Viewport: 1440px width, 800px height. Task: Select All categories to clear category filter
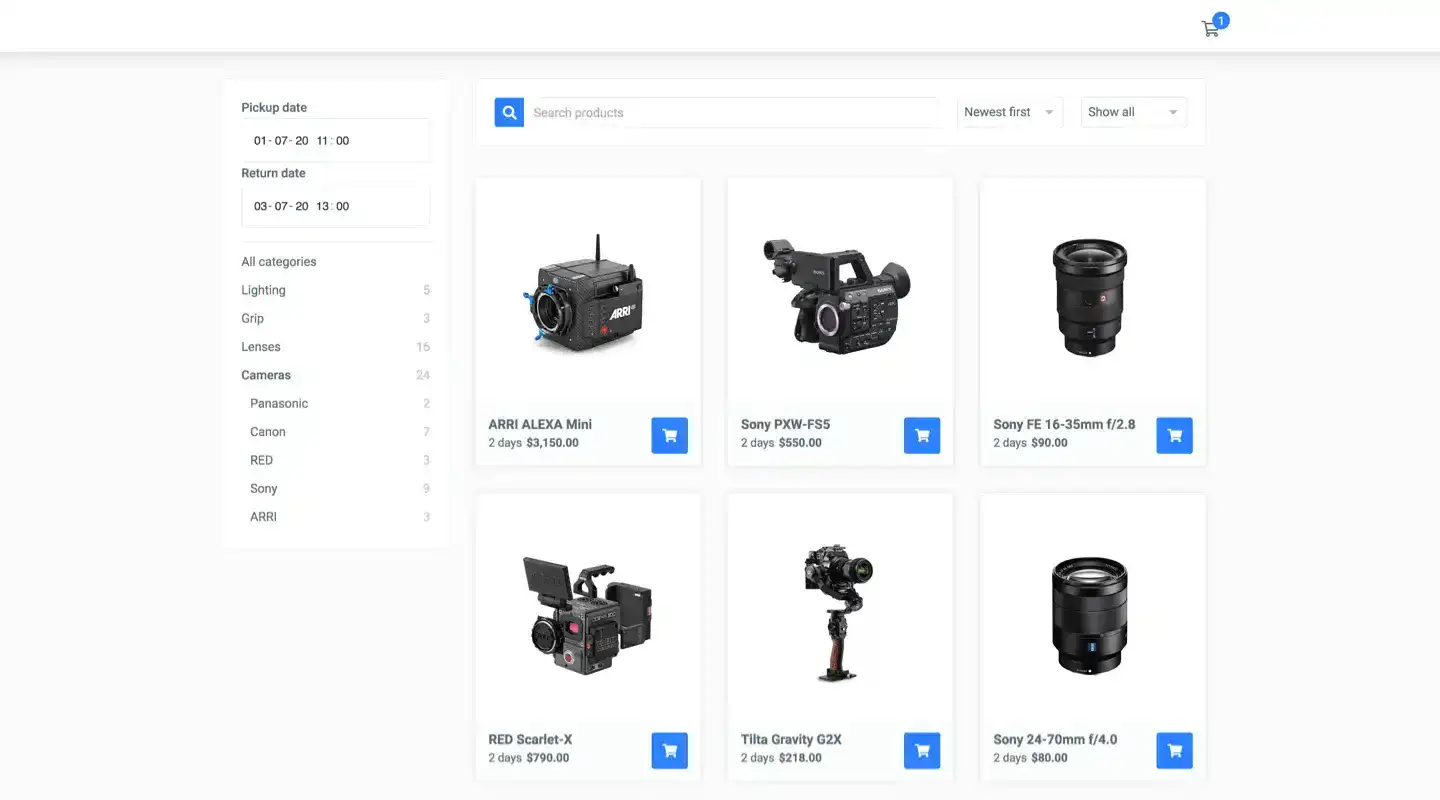pos(278,261)
